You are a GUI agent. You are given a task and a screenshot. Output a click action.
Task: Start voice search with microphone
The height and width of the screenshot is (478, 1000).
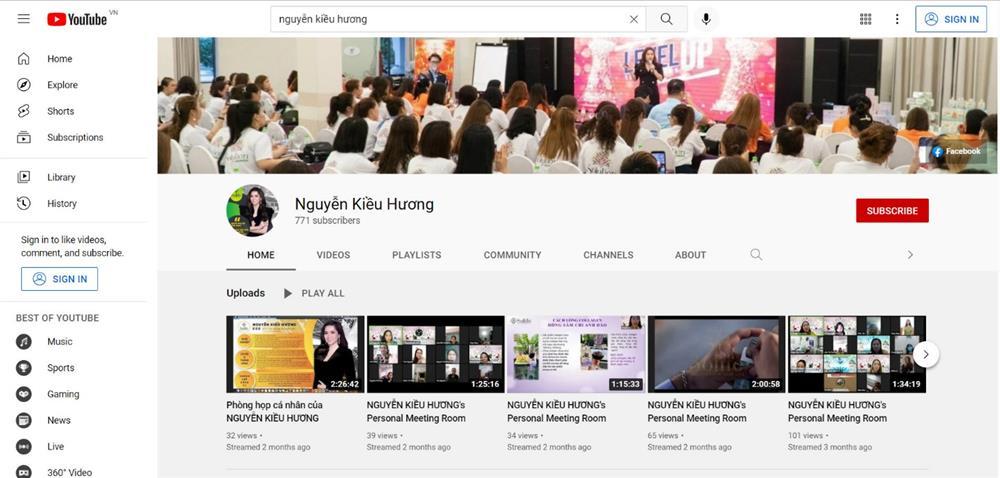point(705,19)
